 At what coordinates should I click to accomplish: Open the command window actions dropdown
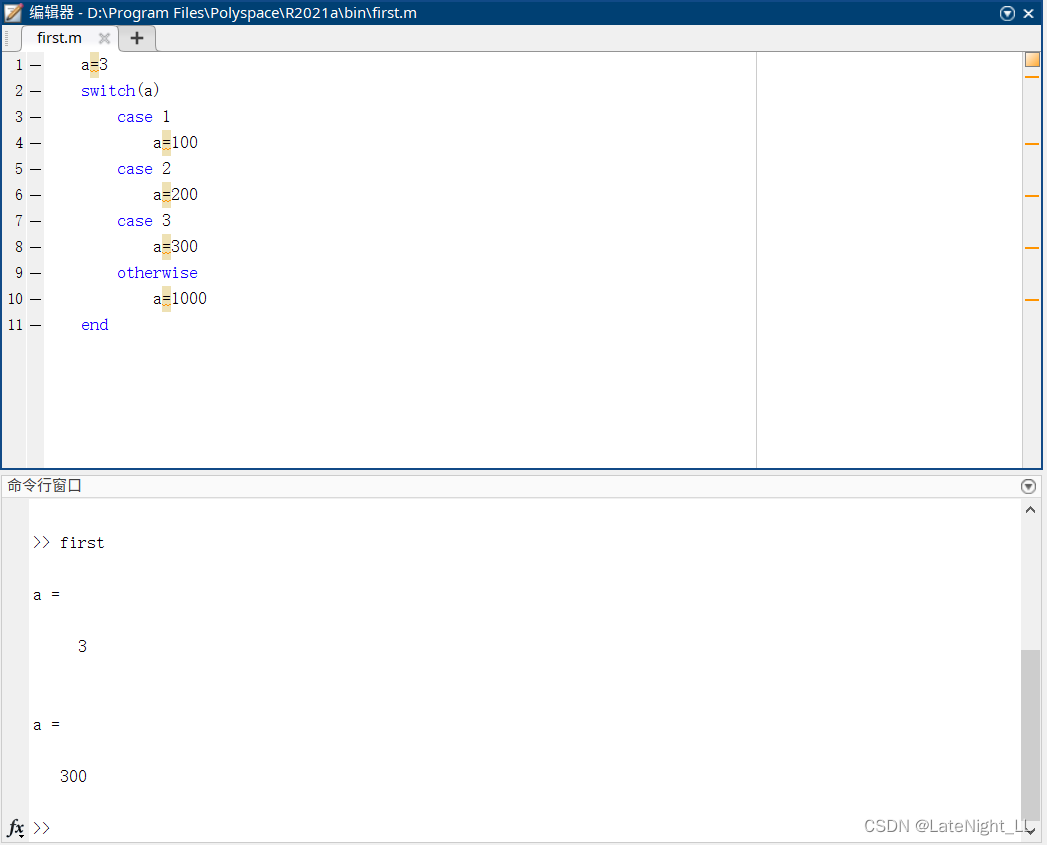click(1028, 486)
